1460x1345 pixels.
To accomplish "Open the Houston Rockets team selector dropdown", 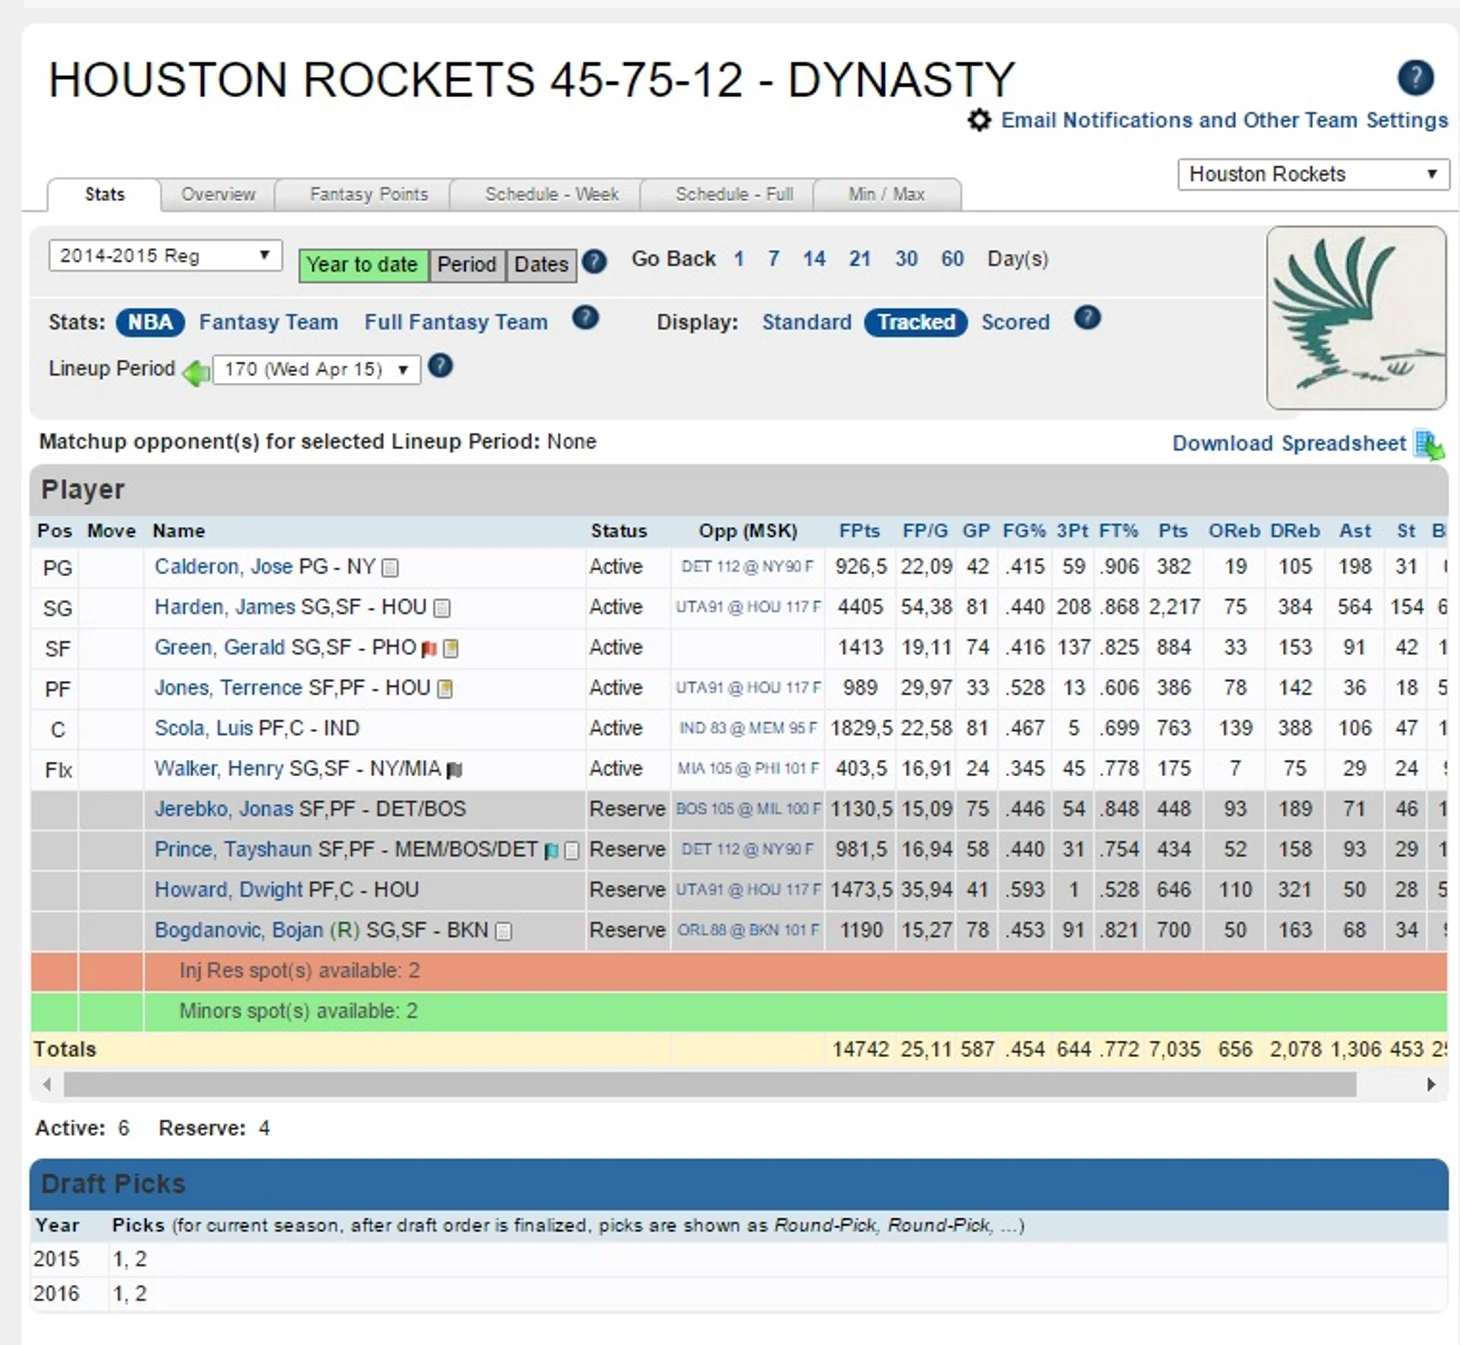I will coord(1312,174).
